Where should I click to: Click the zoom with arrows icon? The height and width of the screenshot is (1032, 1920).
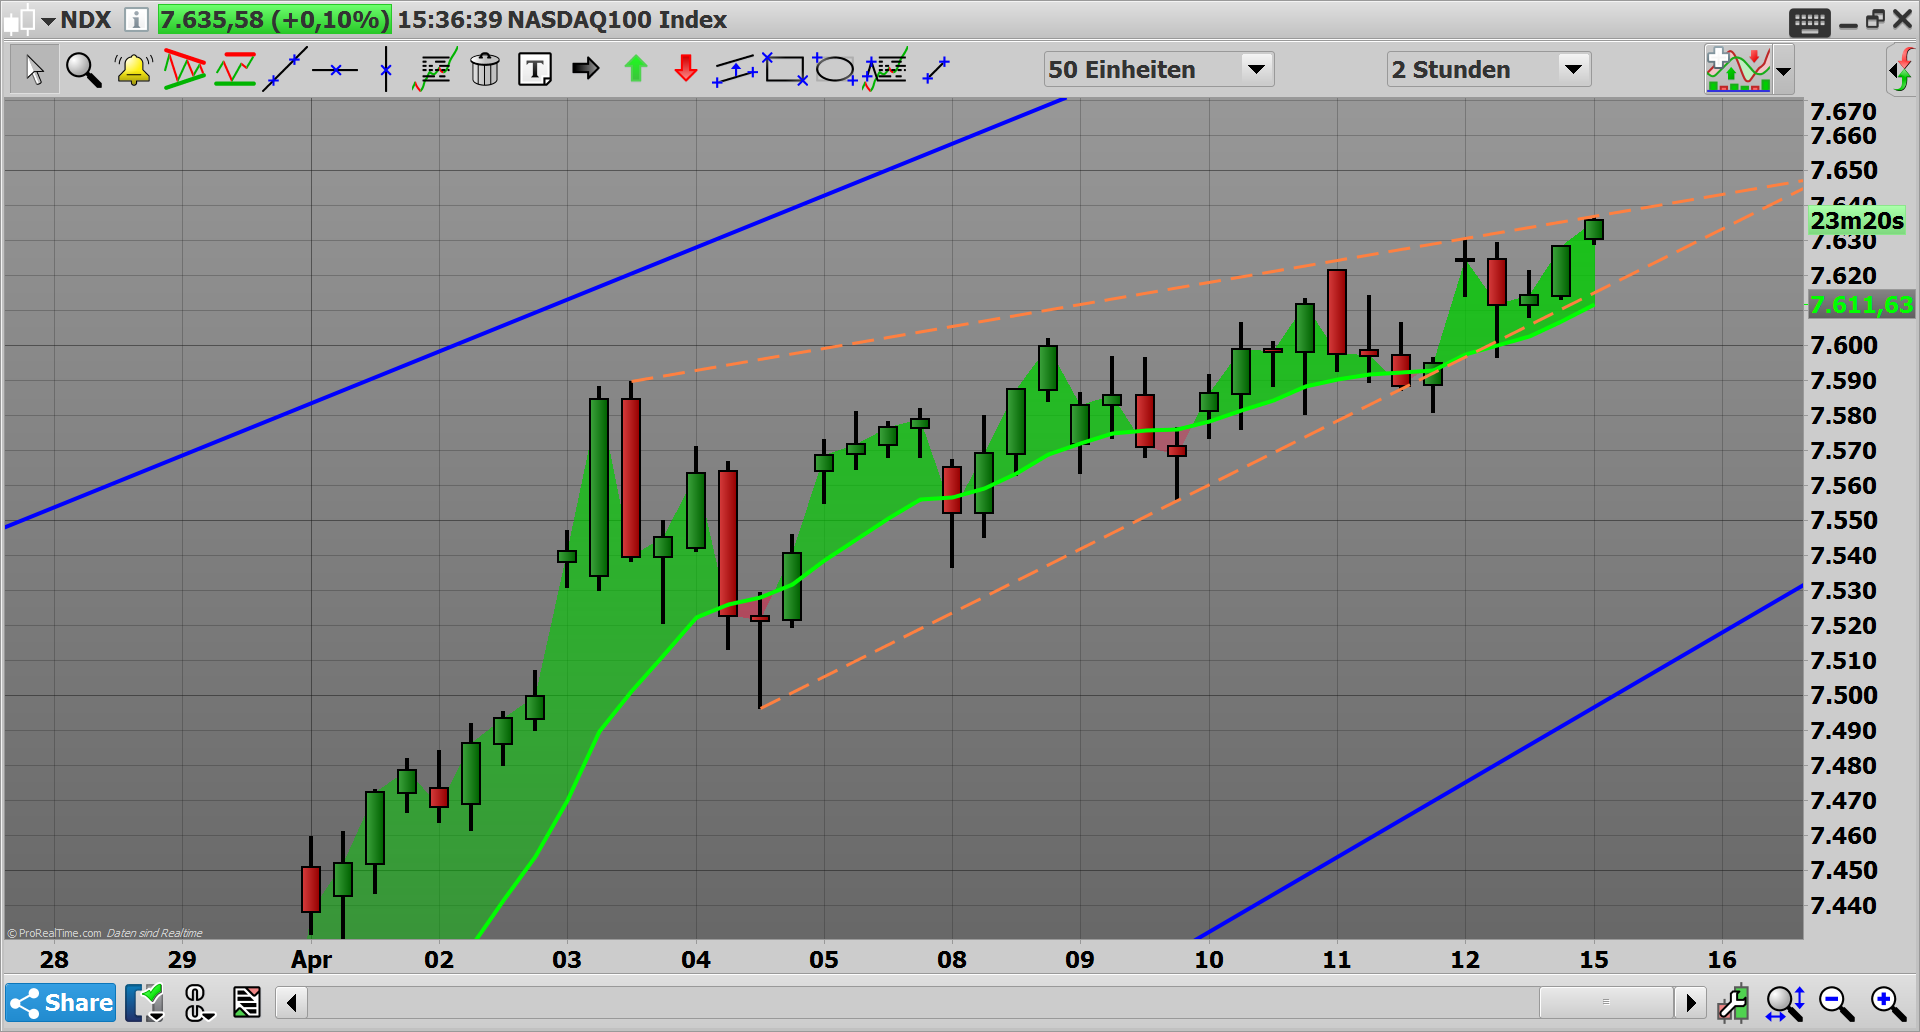(1785, 1002)
